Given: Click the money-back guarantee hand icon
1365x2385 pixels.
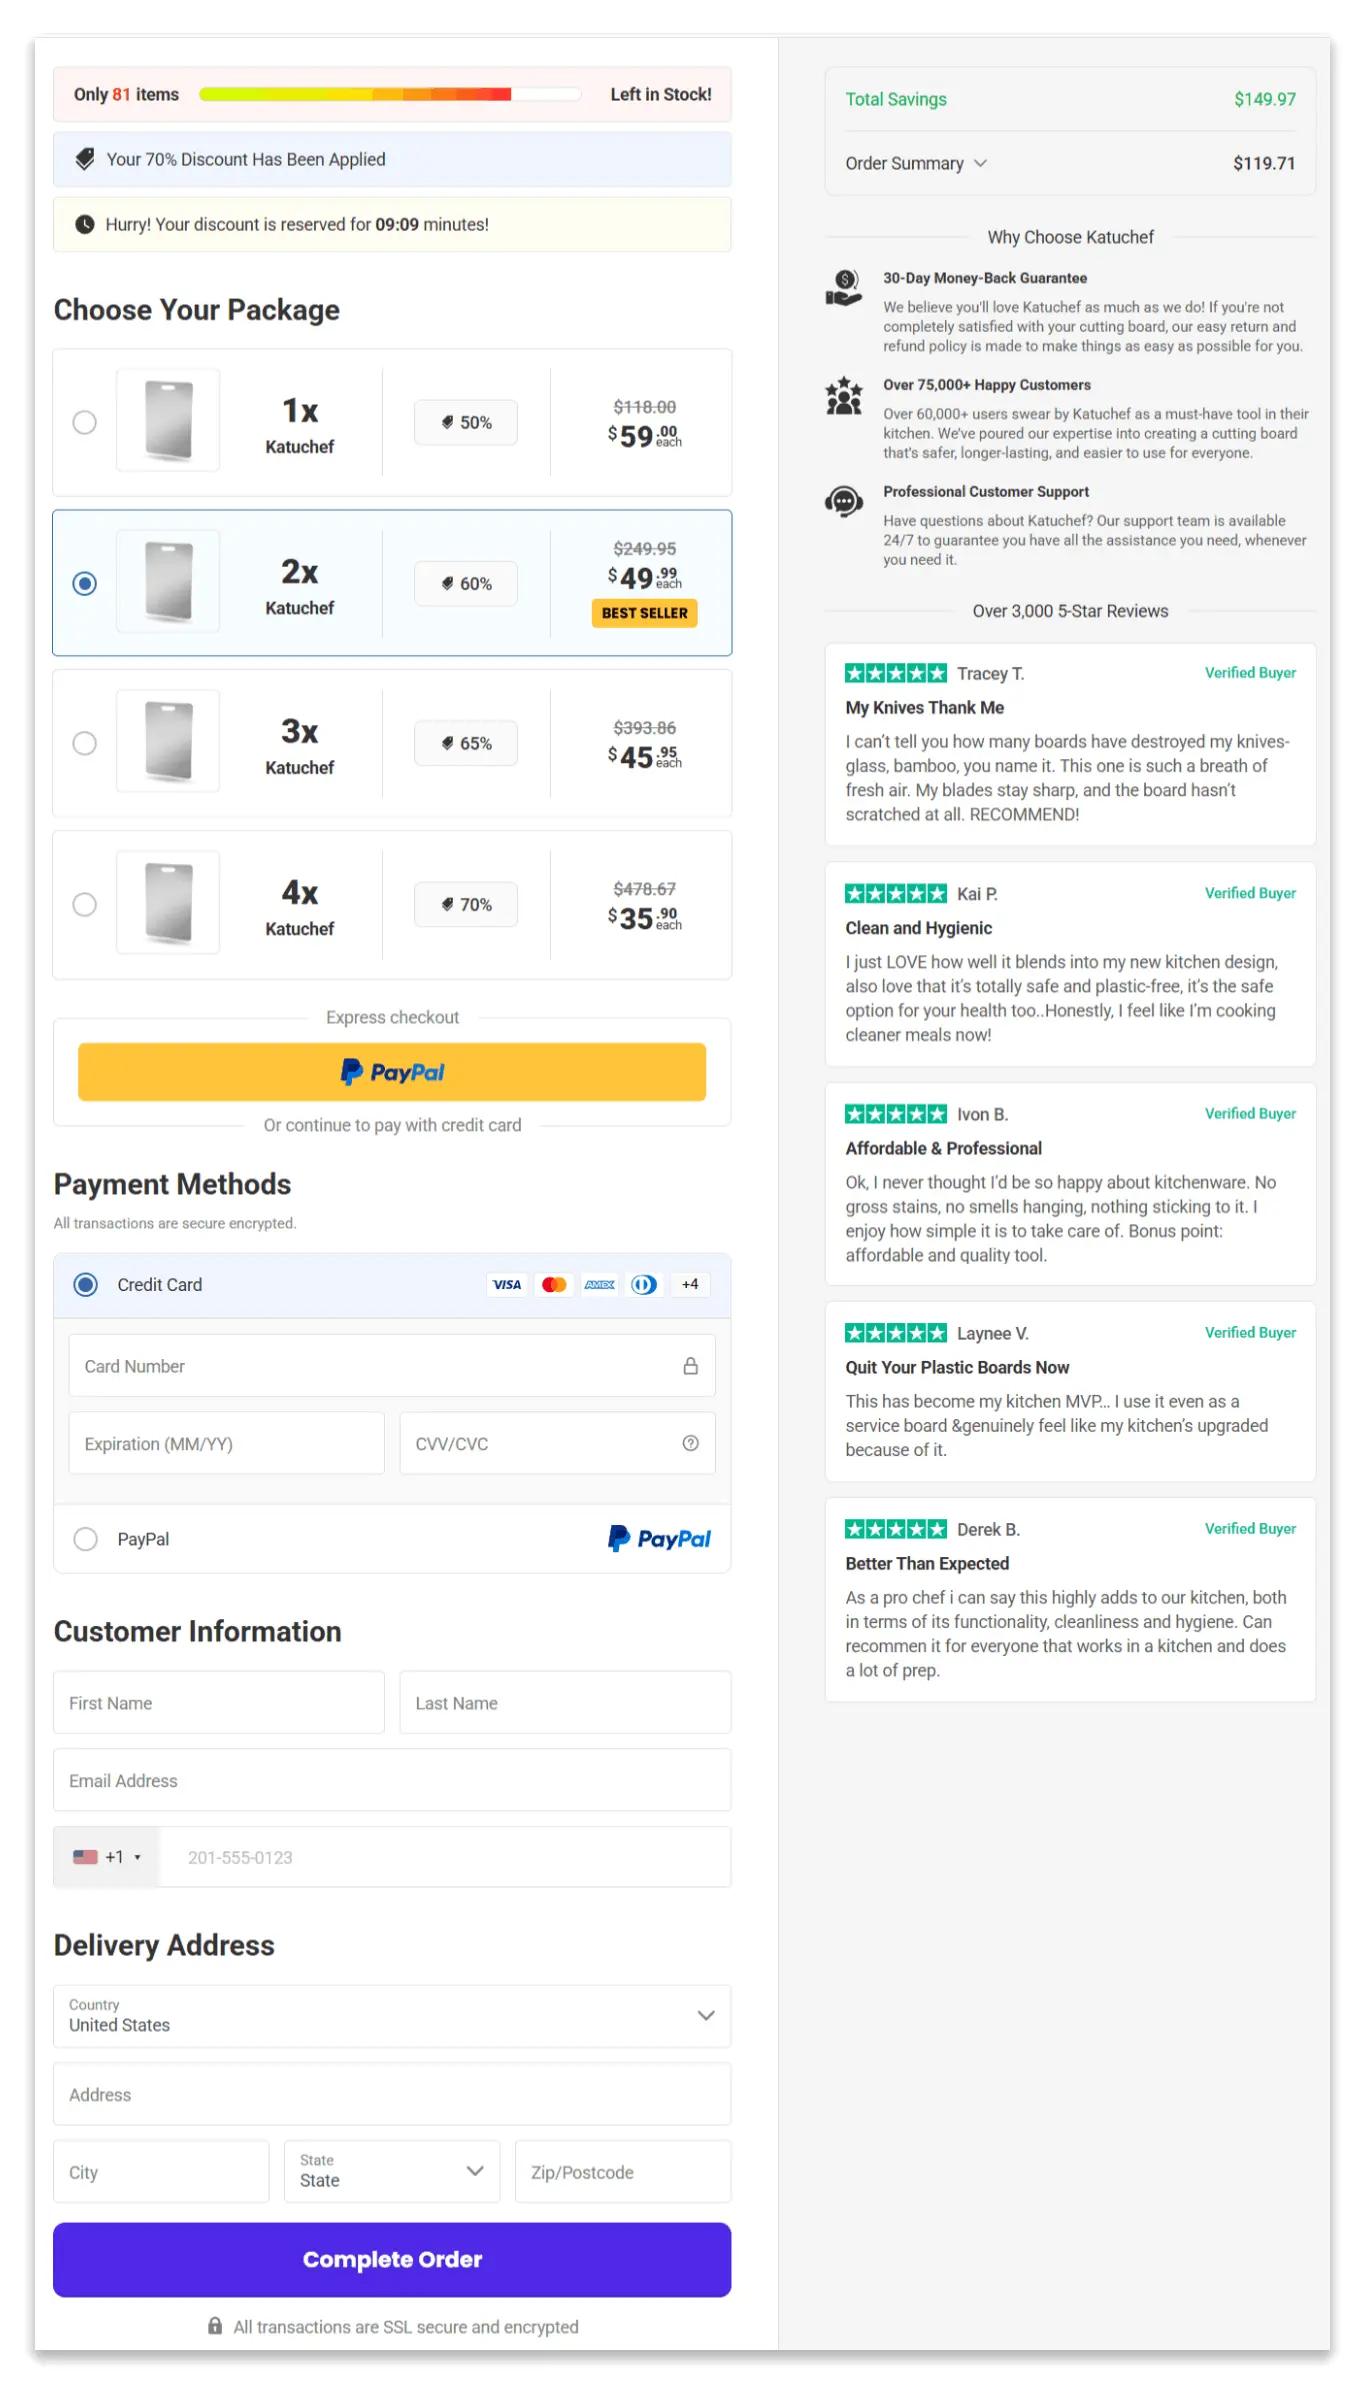Looking at the screenshot, I should [x=843, y=288].
